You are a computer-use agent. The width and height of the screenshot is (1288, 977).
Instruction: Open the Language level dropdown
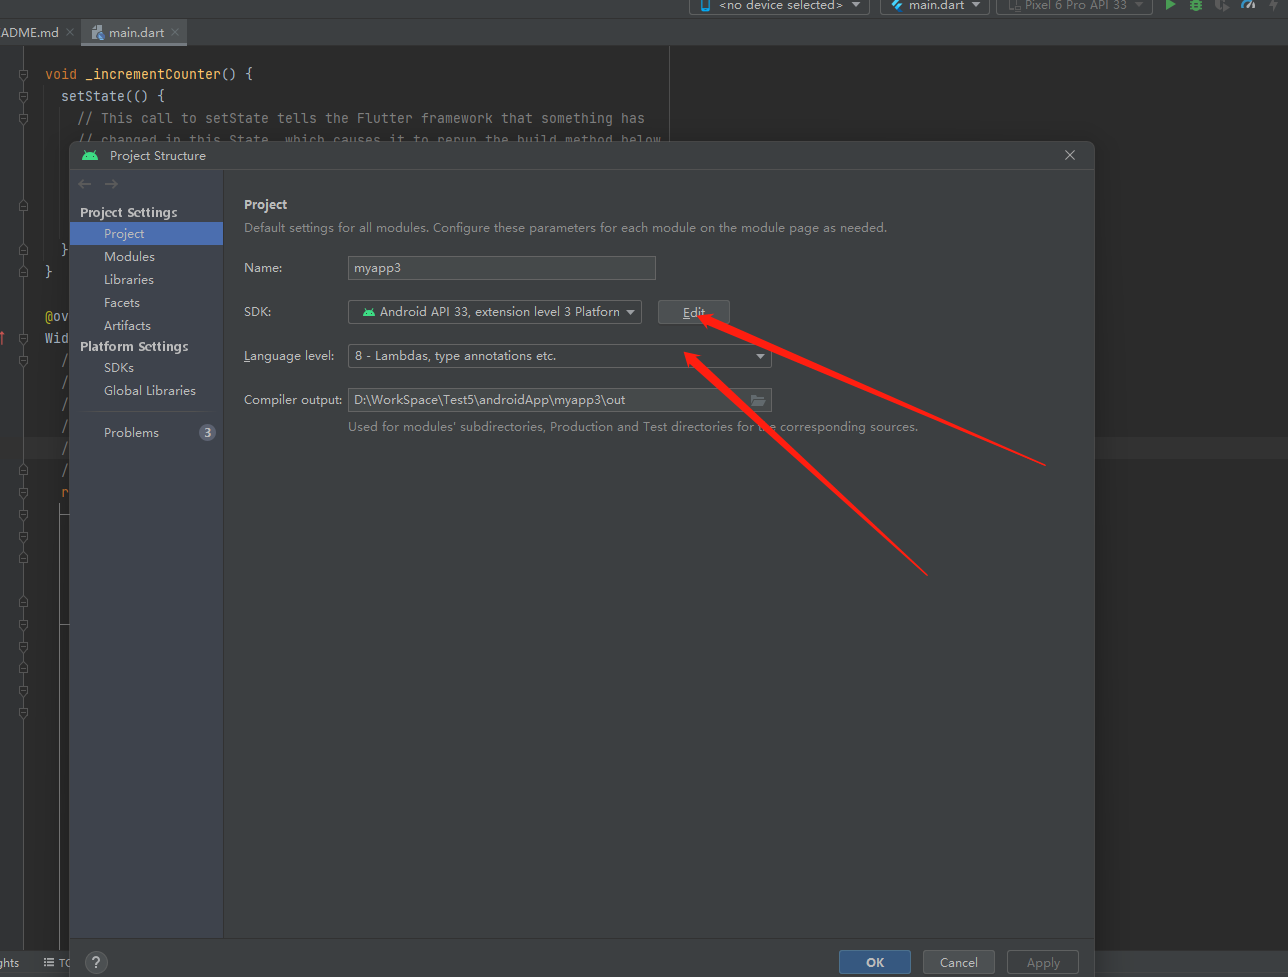coord(560,356)
